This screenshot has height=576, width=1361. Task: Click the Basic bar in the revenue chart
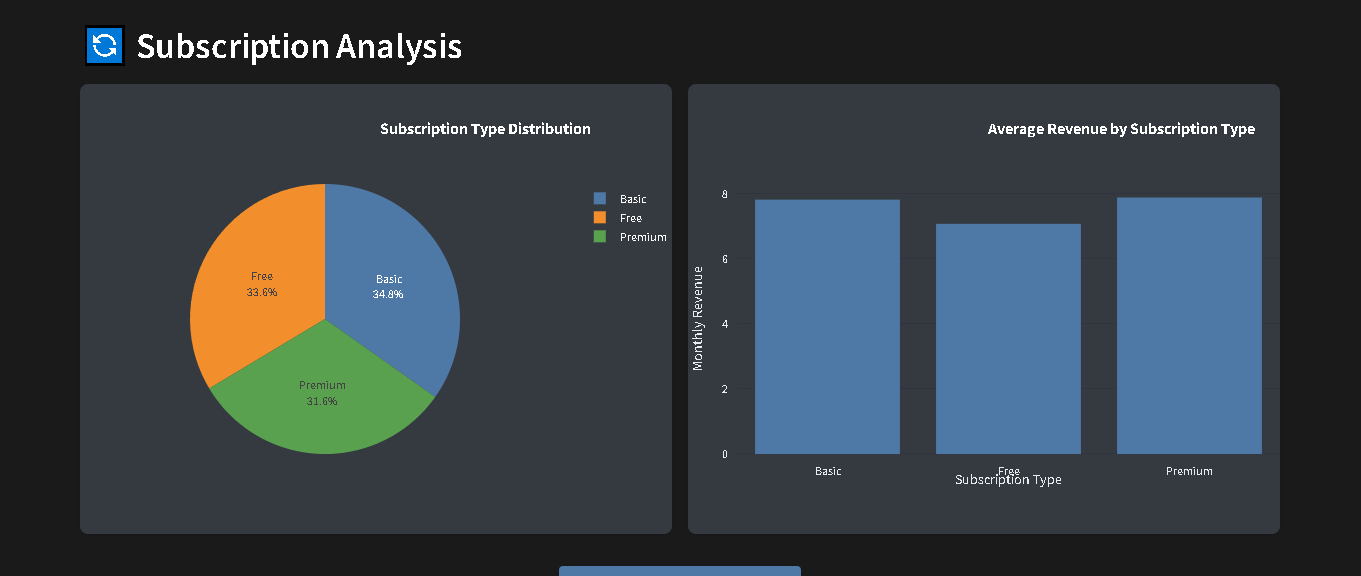827,325
